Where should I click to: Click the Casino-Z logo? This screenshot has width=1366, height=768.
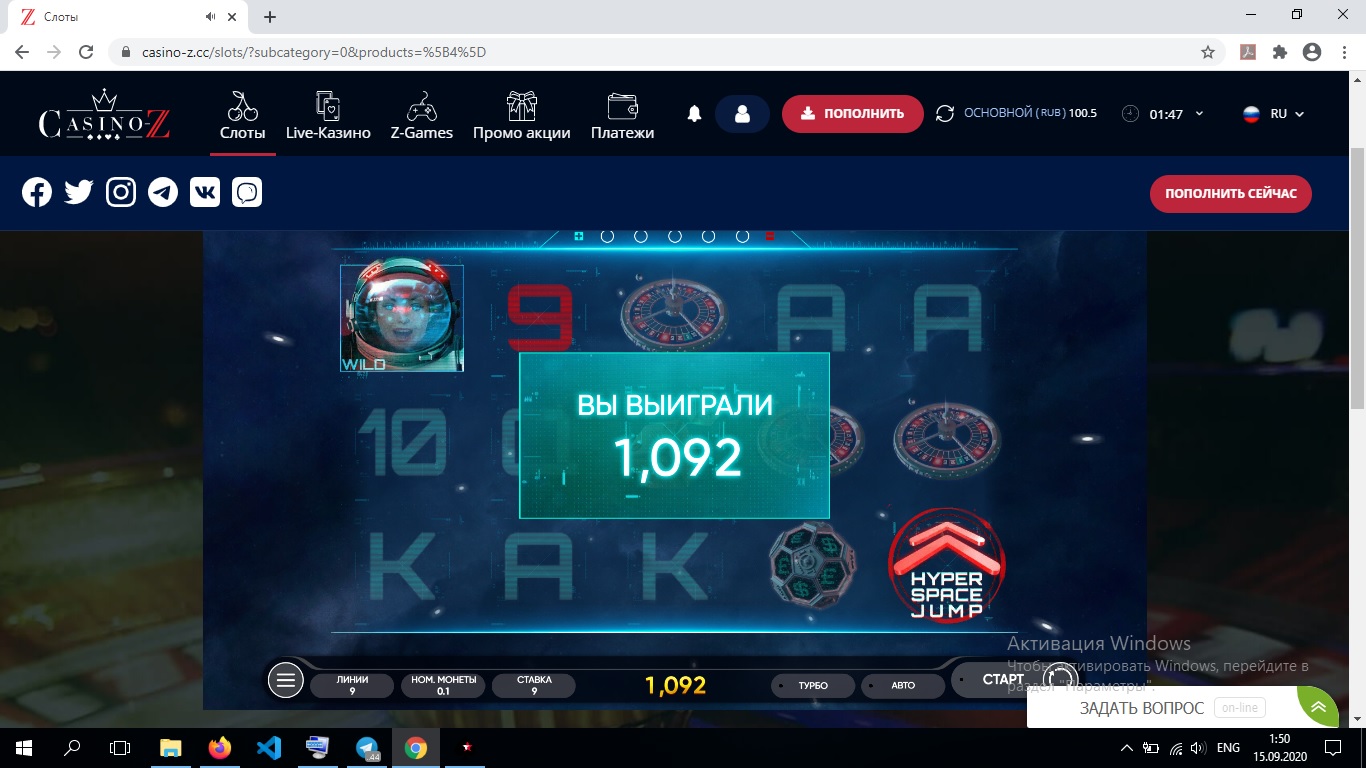coord(104,116)
